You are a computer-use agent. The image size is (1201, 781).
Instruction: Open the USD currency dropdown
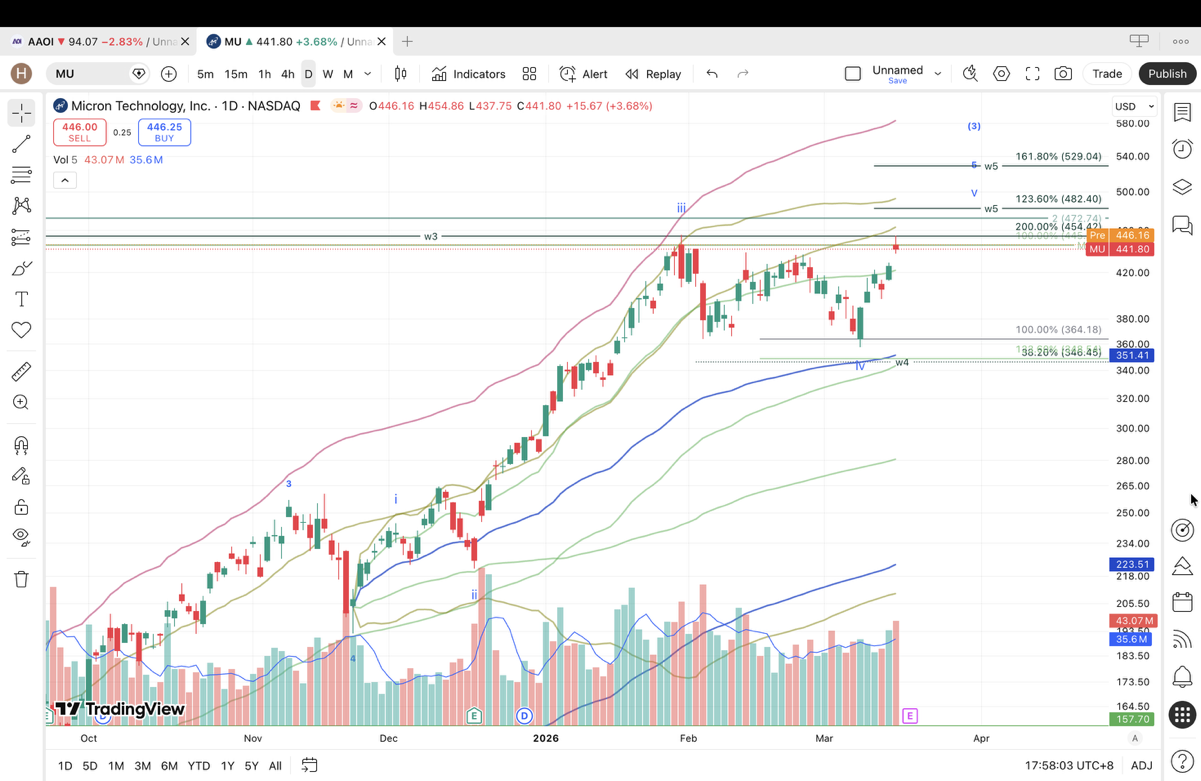click(x=1134, y=106)
